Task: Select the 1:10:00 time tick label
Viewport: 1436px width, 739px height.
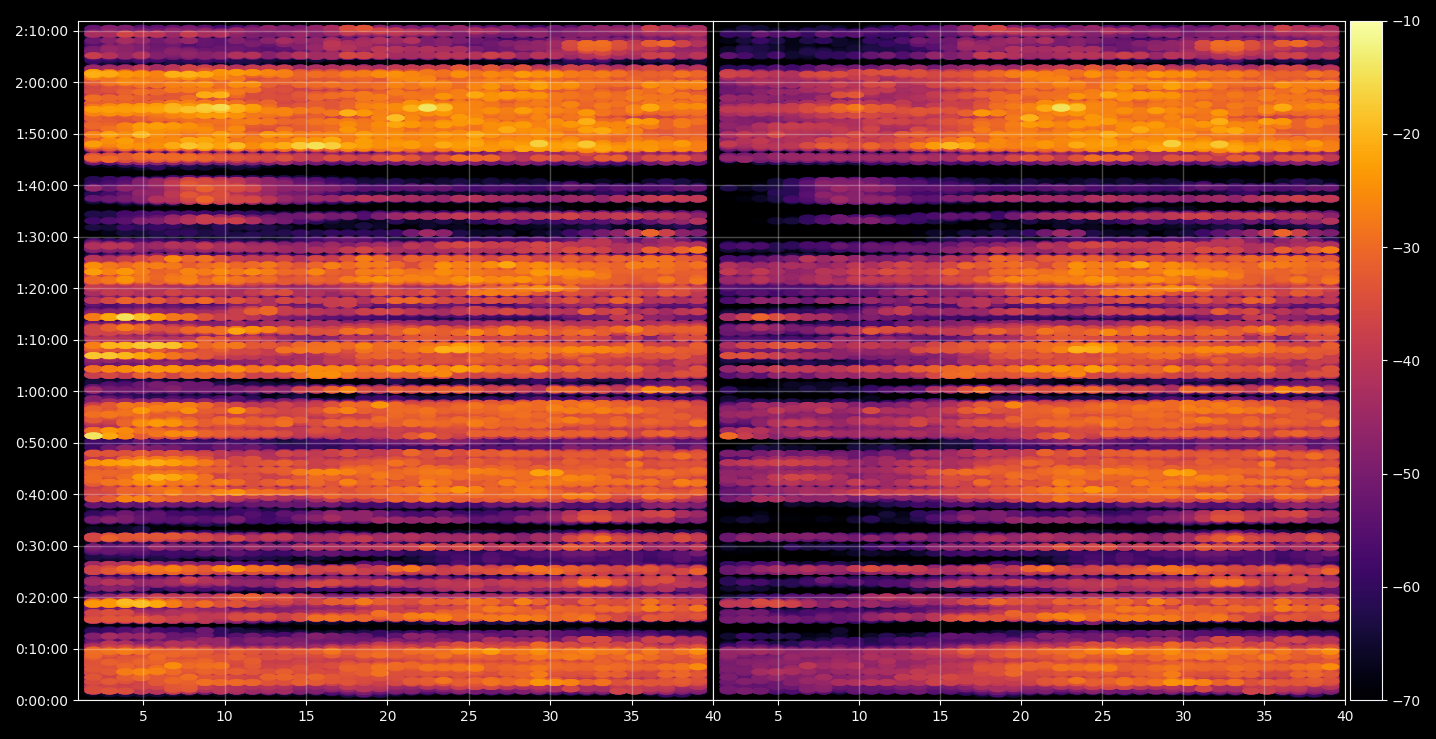Action: tap(41, 340)
